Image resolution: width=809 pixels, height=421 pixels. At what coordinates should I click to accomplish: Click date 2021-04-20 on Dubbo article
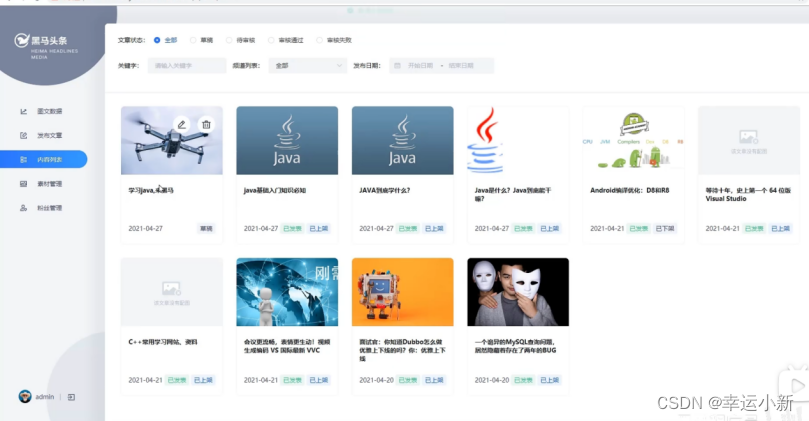tap(377, 380)
